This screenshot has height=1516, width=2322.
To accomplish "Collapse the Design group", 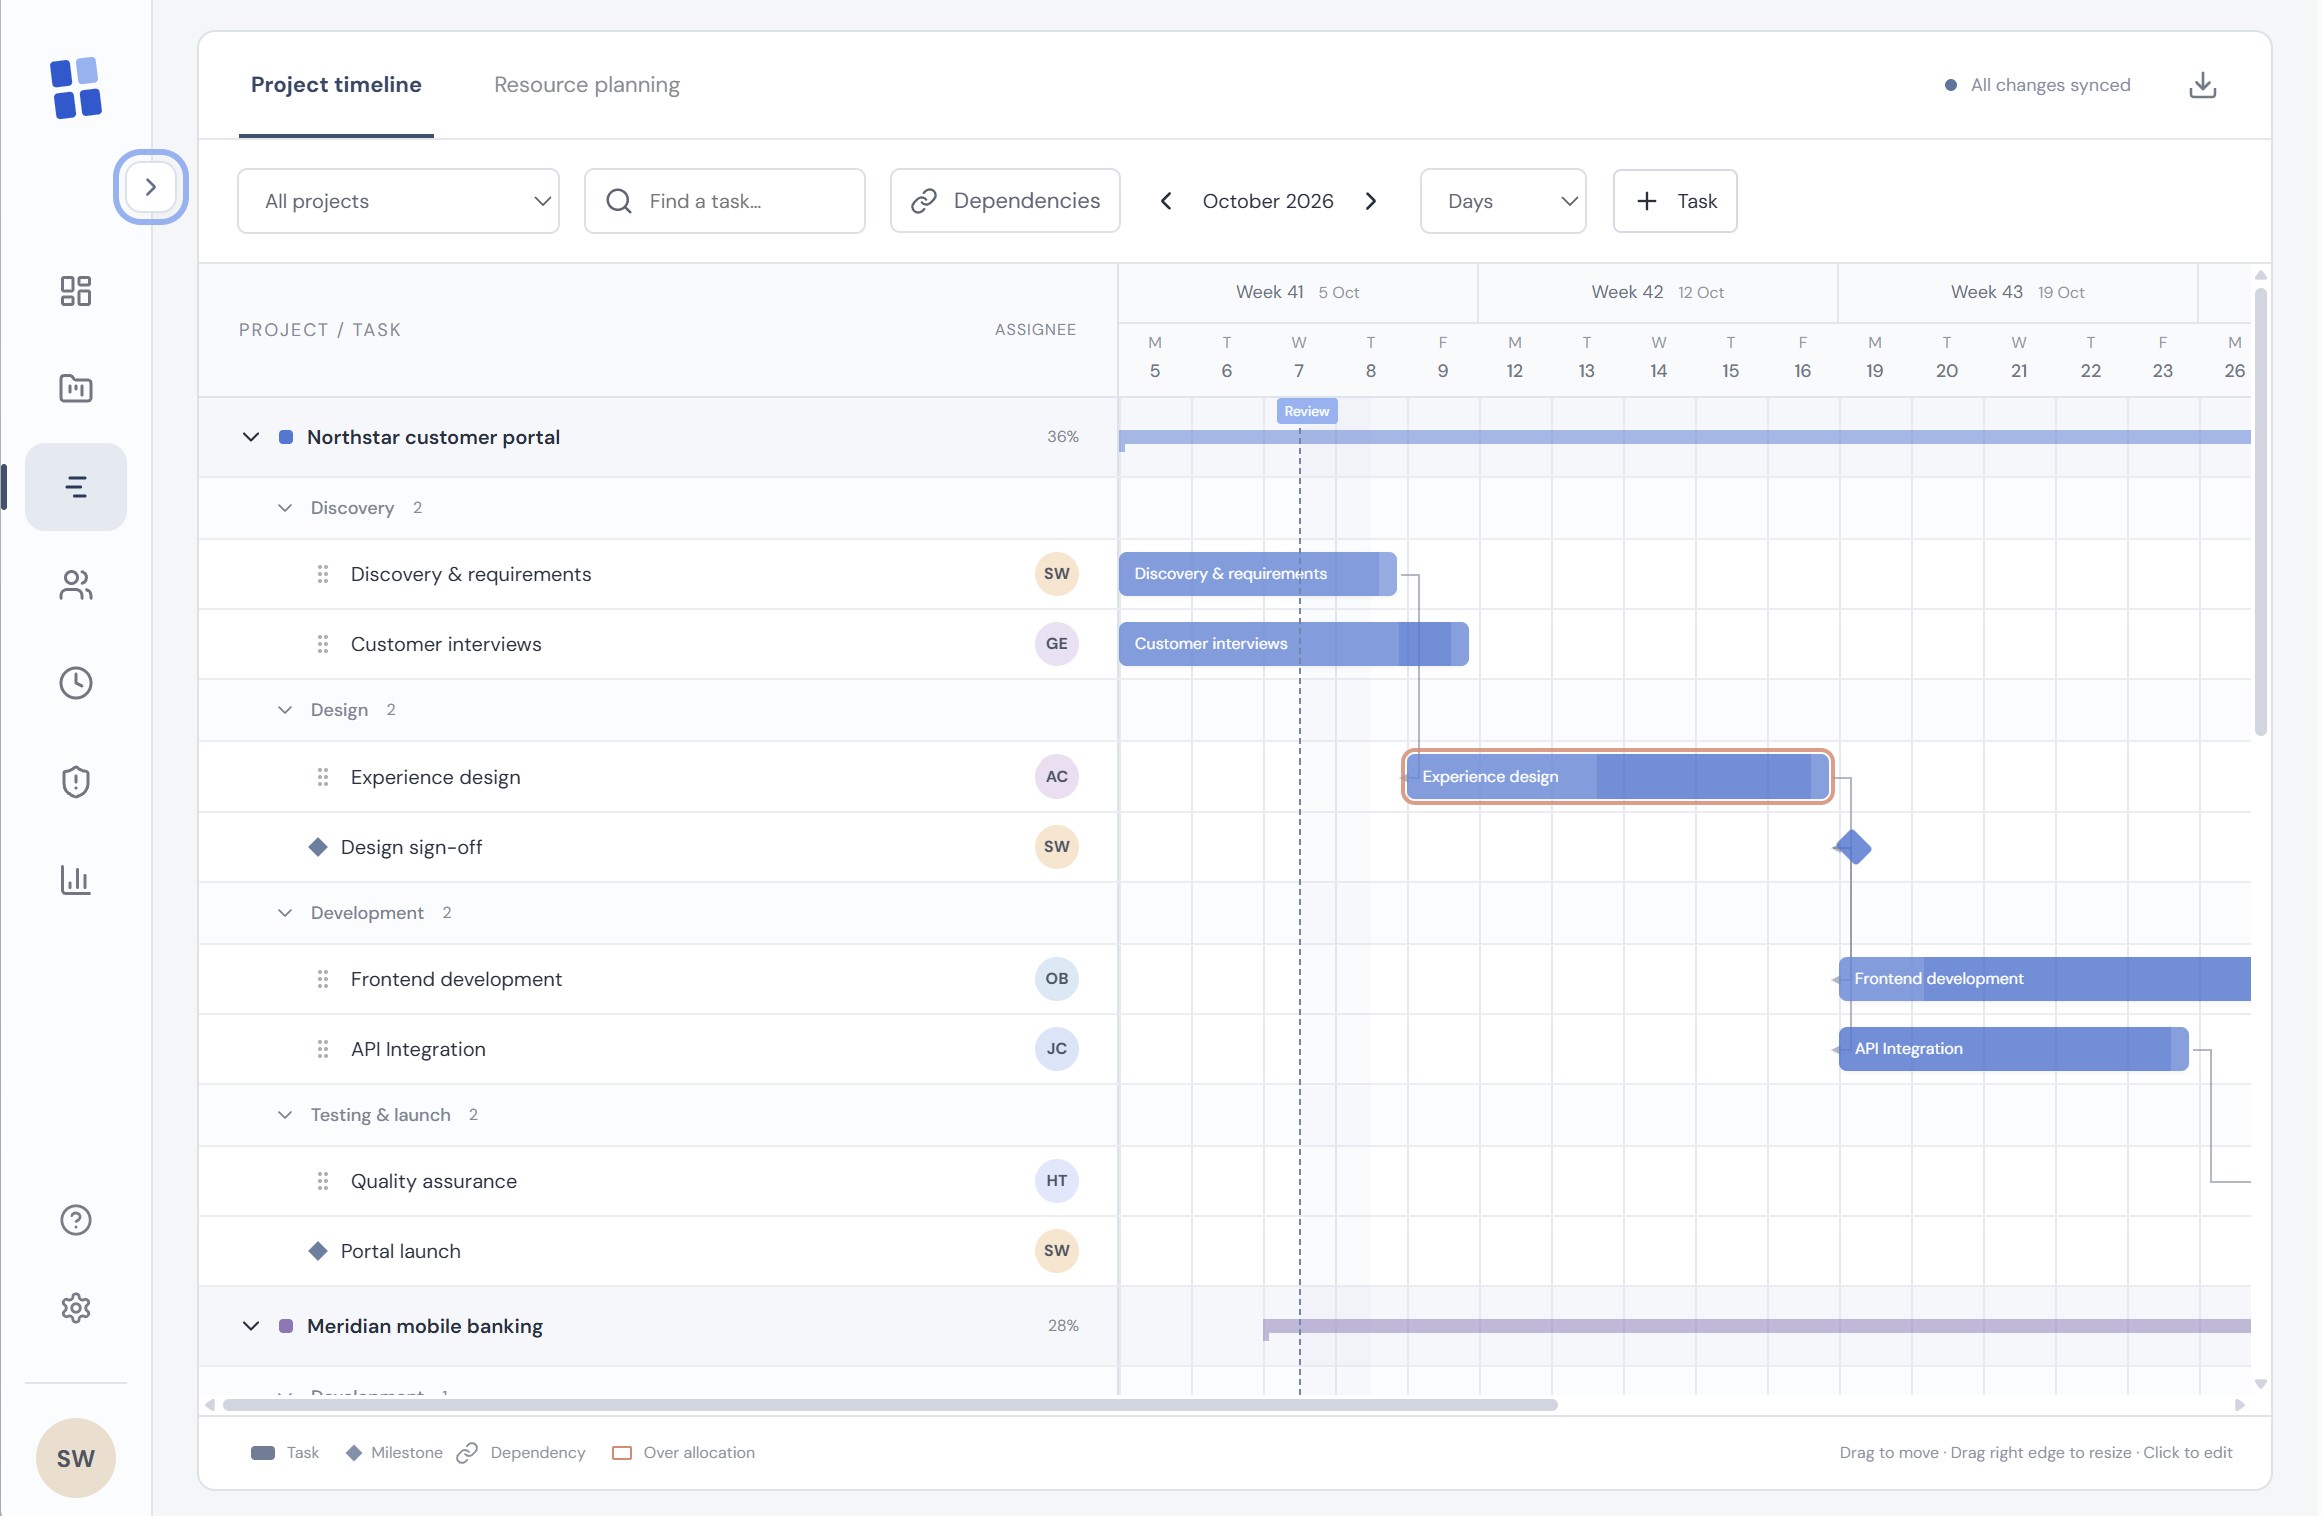I will 285,710.
